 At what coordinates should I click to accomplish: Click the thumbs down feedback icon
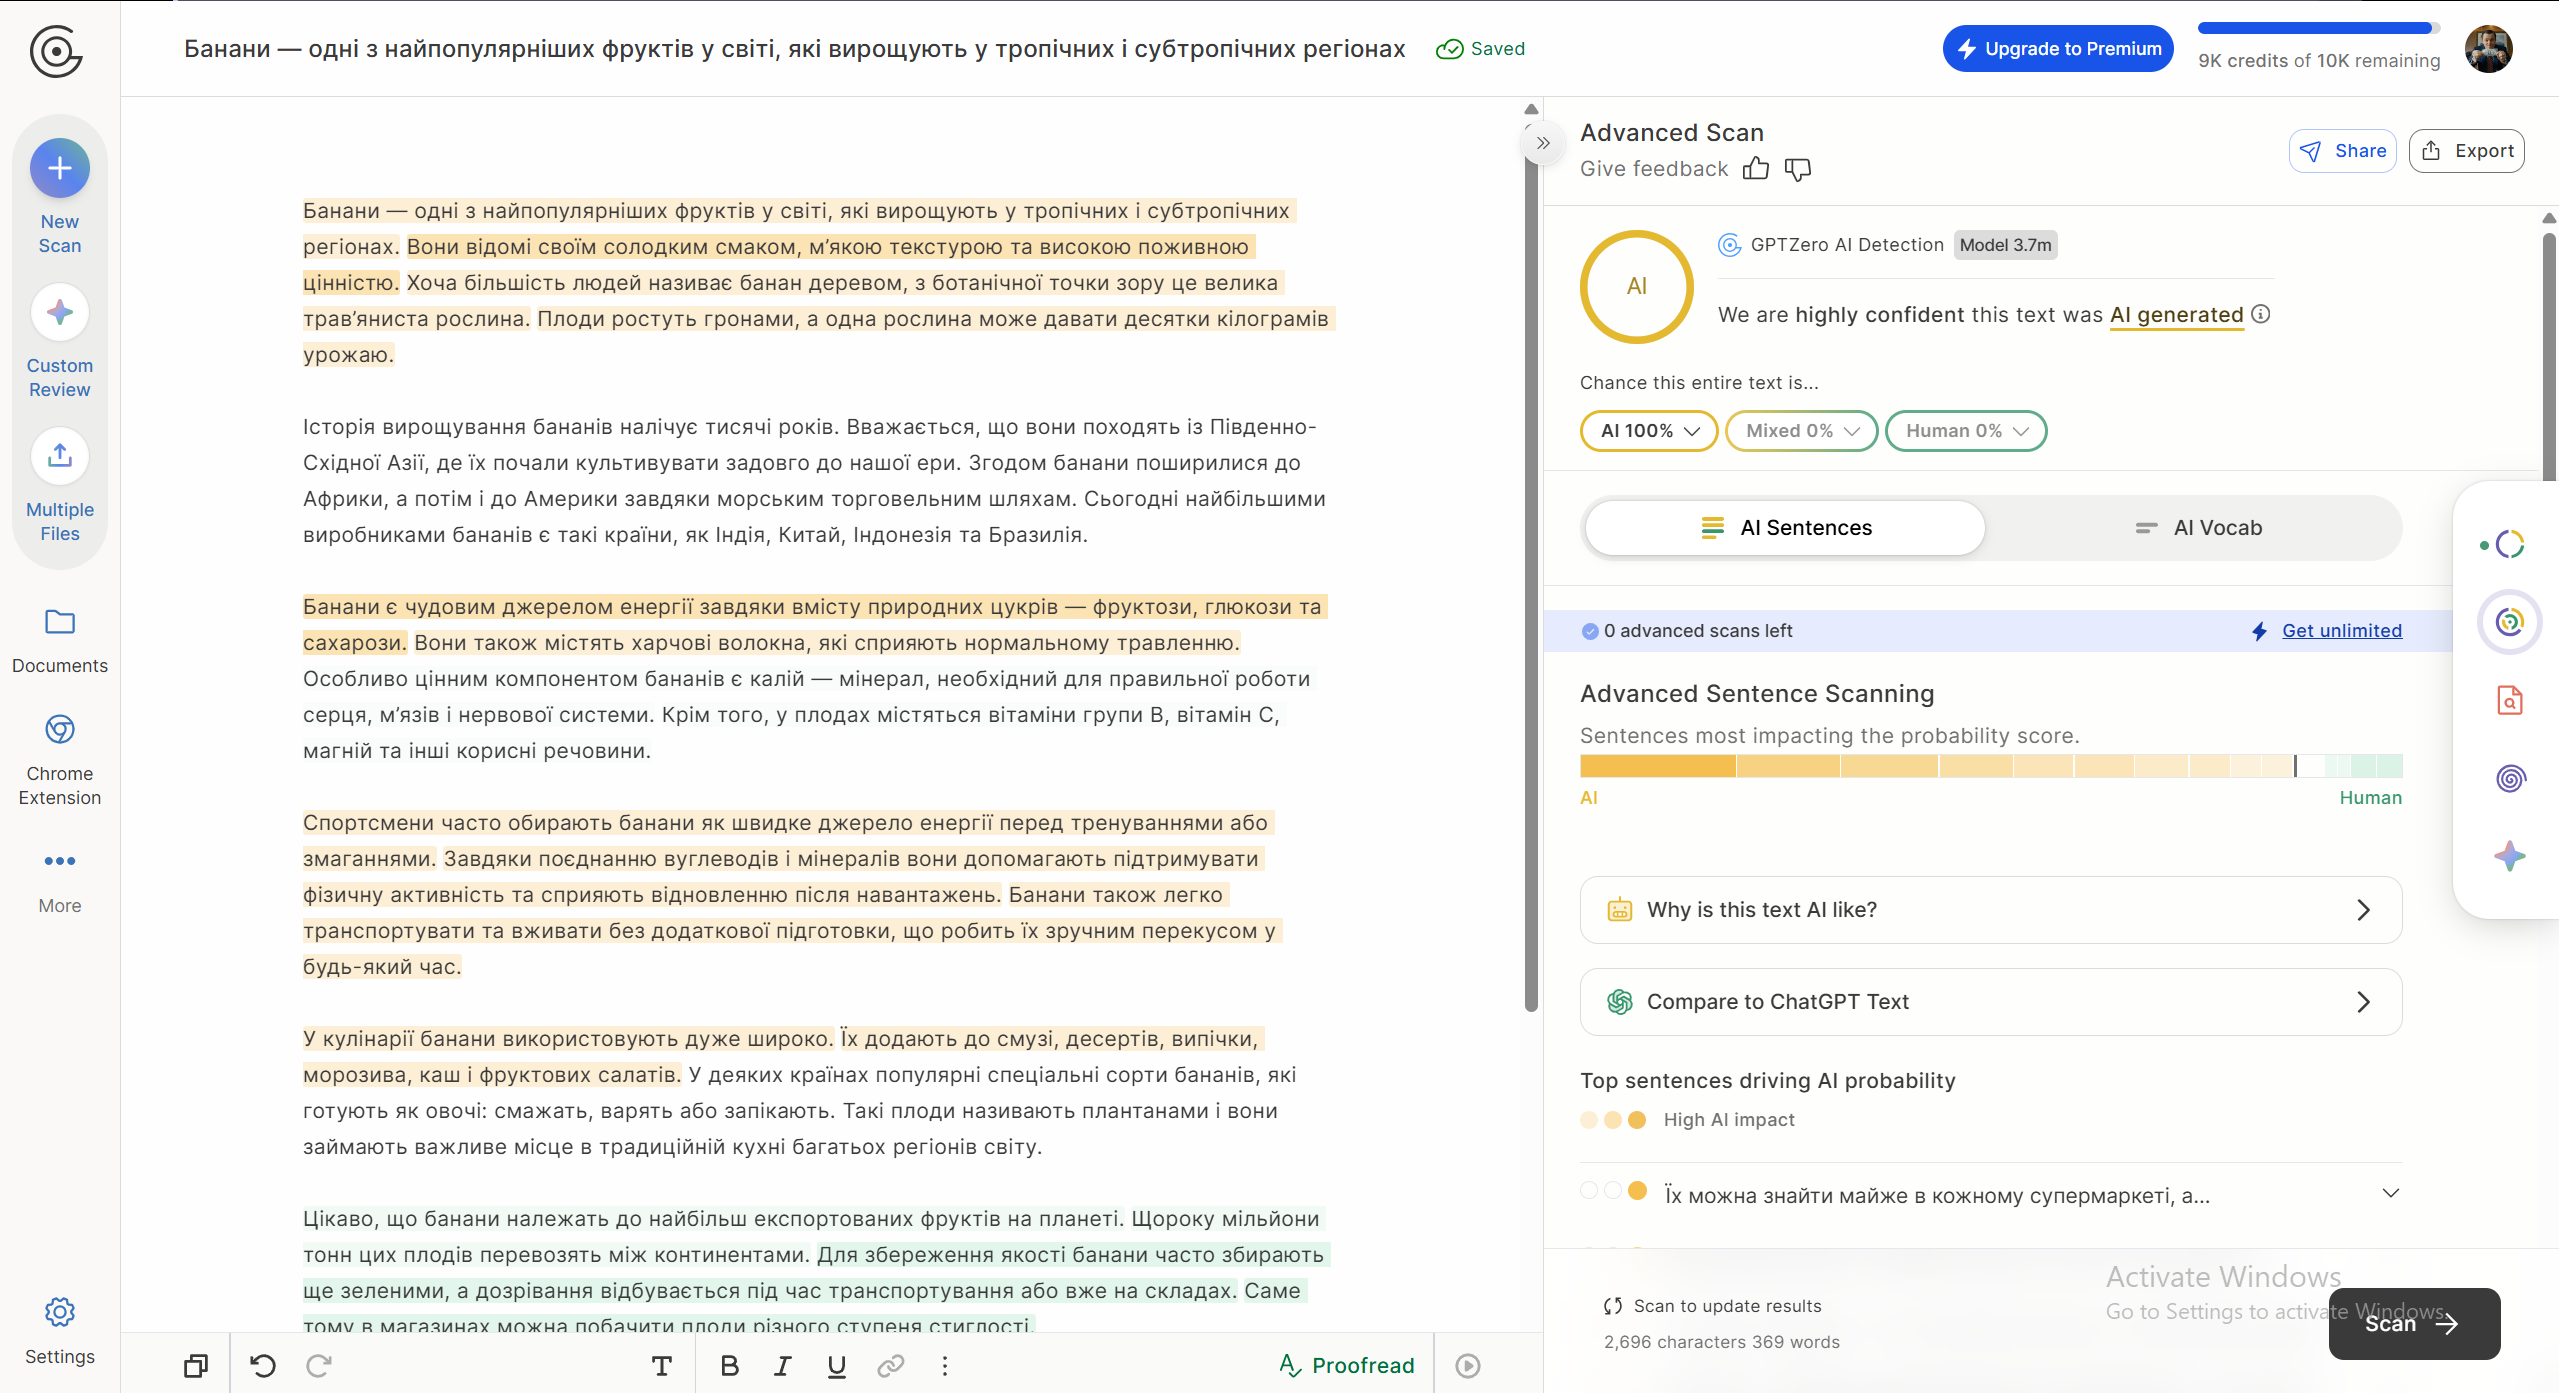point(1798,169)
